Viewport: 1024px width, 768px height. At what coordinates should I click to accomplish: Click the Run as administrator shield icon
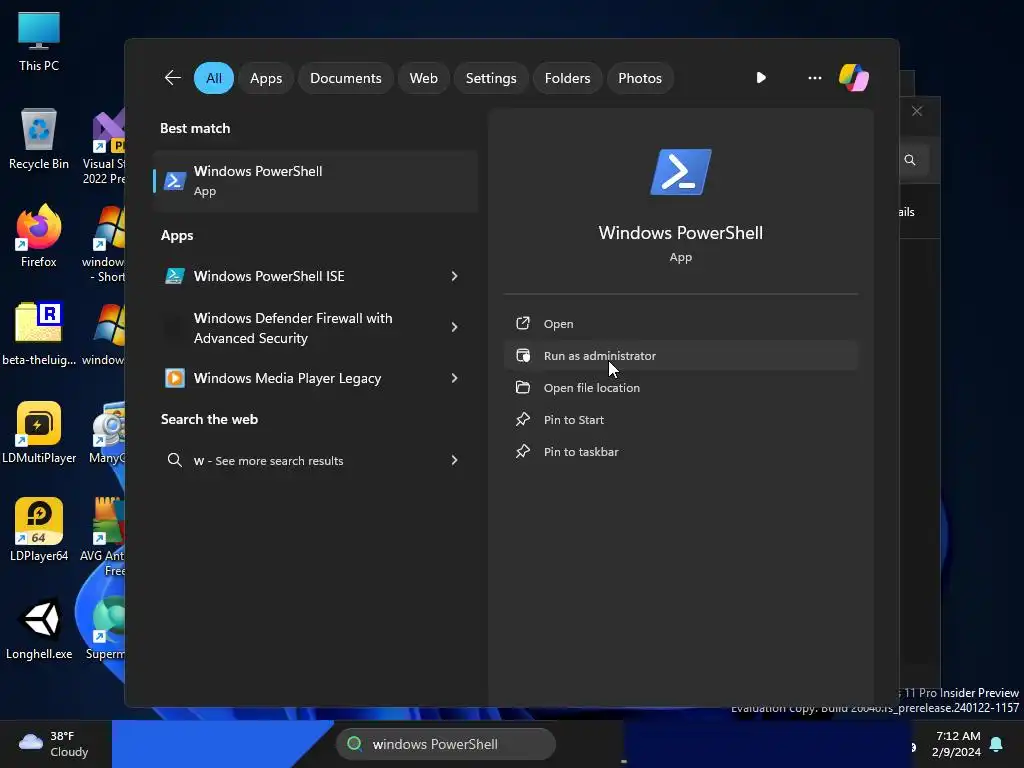point(523,355)
